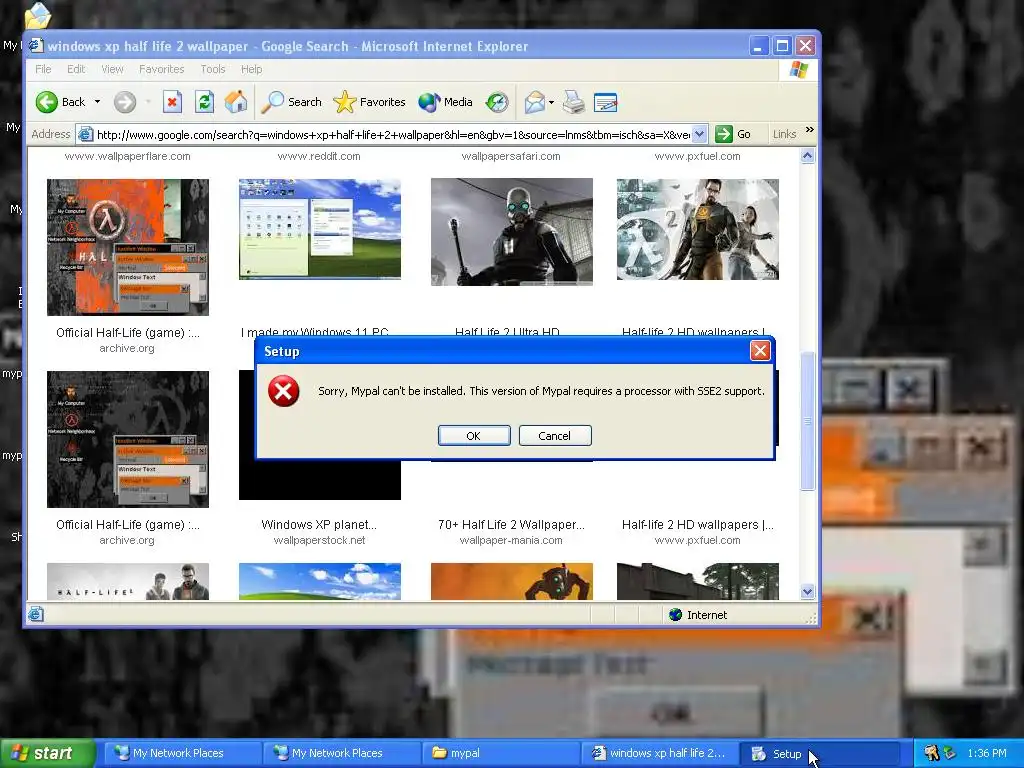Click the page icon beside the address URL
This screenshot has height=768, width=1024.
[85, 135]
